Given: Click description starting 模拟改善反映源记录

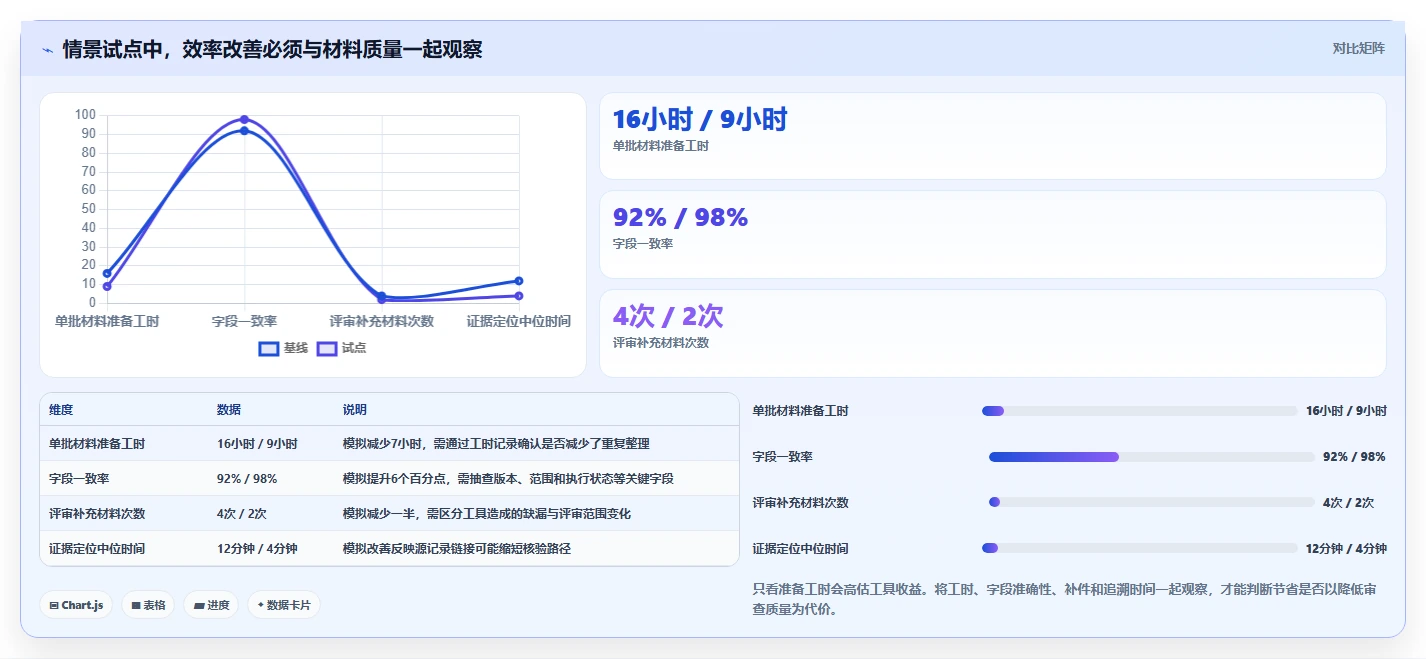Looking at the screenshot, I should [x=457, y=549].
